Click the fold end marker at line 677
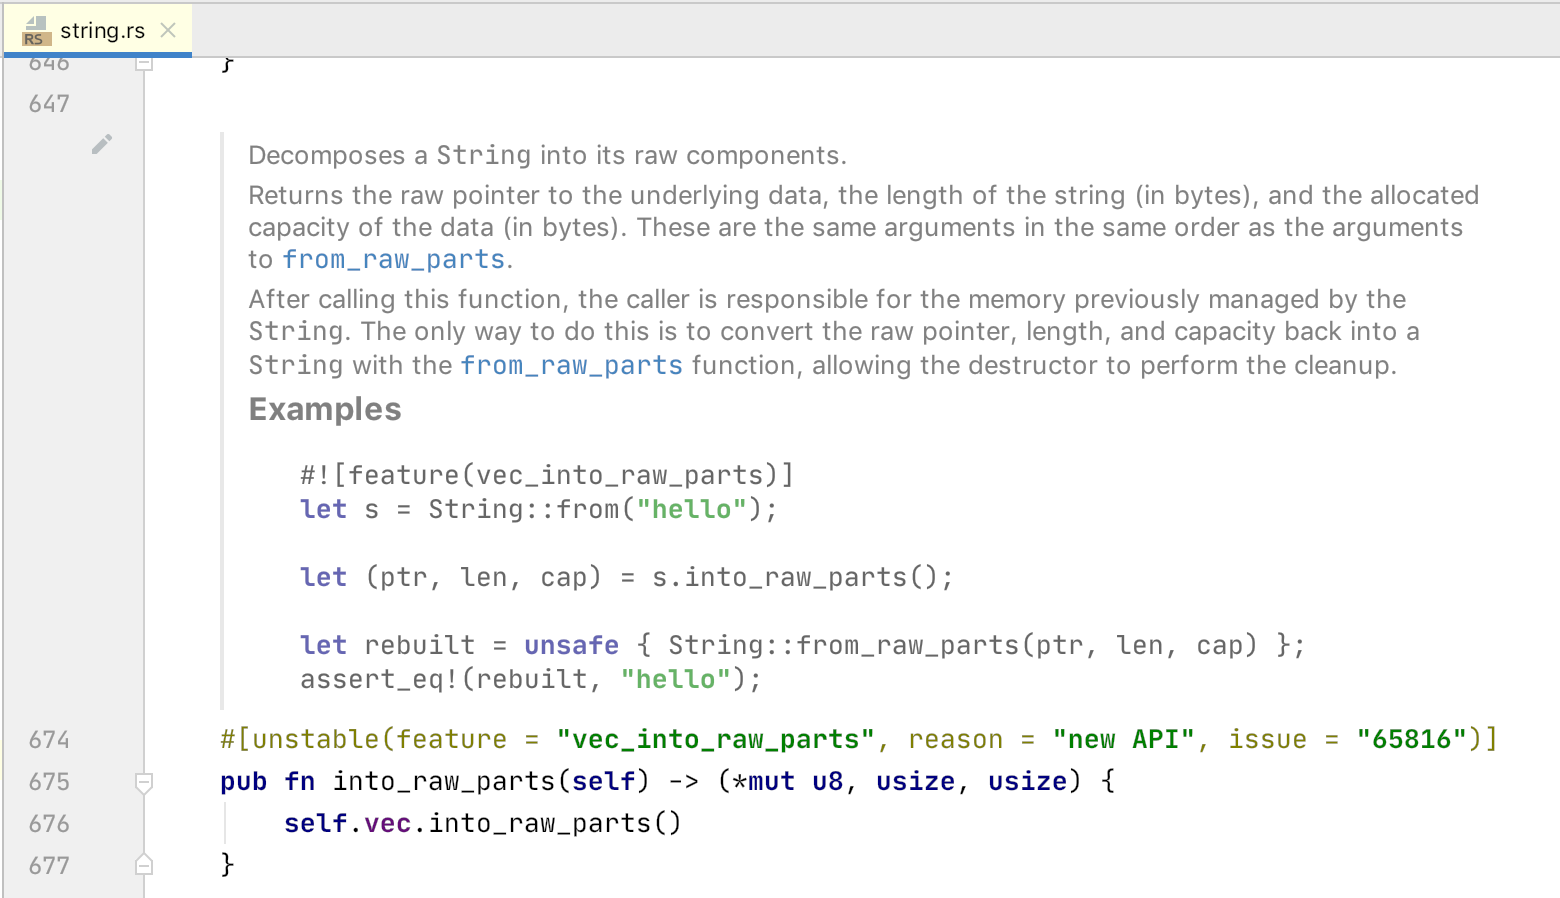The height and width of the screenshot is (898, 1560). pos(143,862)
